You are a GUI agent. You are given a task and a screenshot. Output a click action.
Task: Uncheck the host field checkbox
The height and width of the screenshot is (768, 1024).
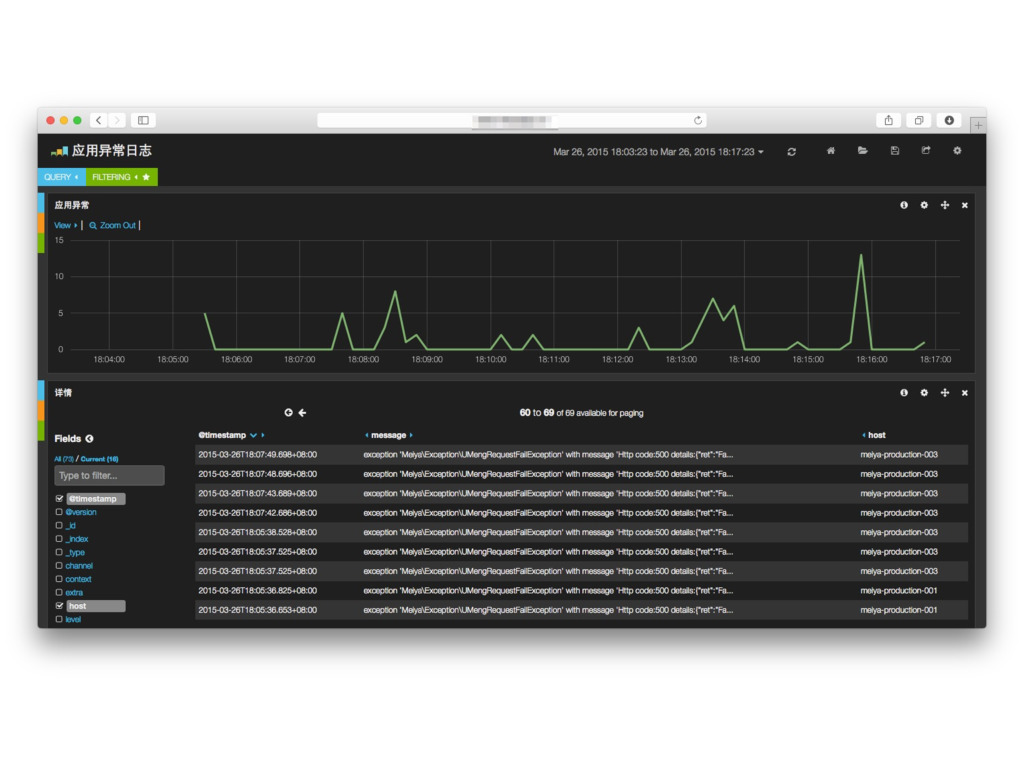(x=59, y=606)
